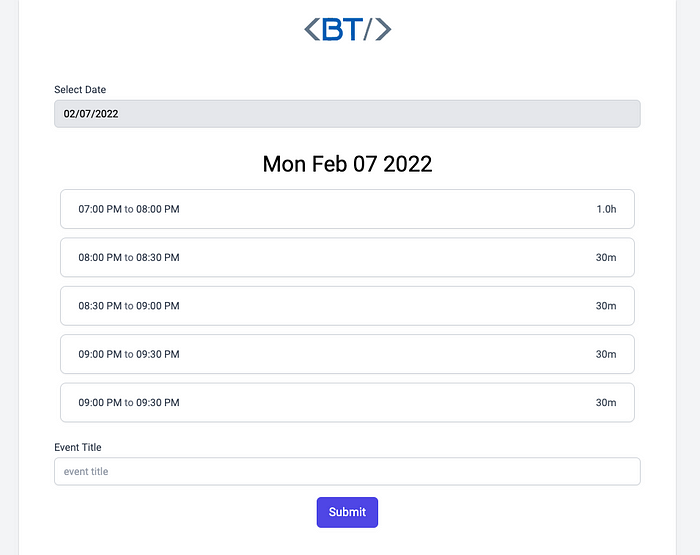Screen dimensions: 700x555
Task: Click 30m on the 08:30 PM slot
Action: (x=606, y=306)
